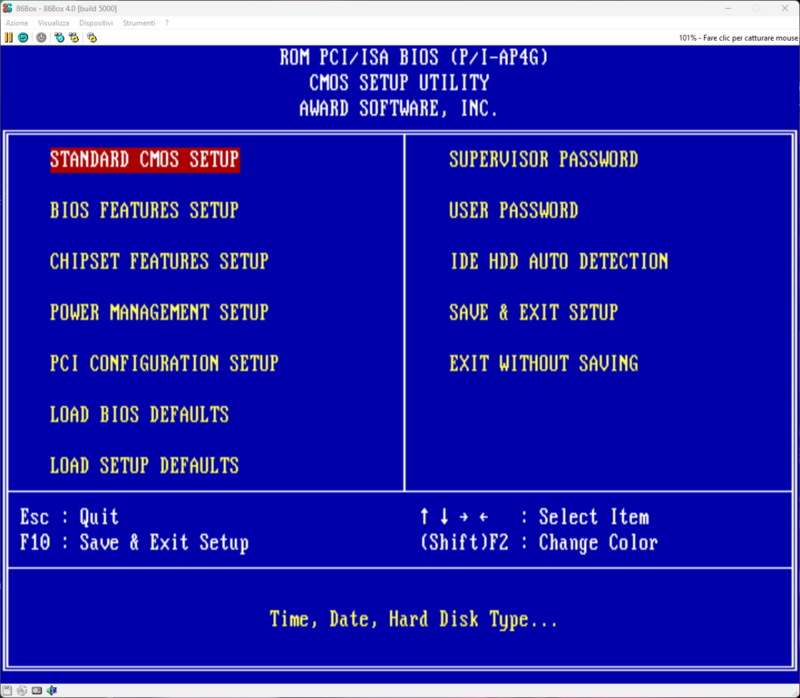Select STANDARD CMOS SETUP entry
The height and width of the screenshot is (698, 800).
[x=145, y=160]
